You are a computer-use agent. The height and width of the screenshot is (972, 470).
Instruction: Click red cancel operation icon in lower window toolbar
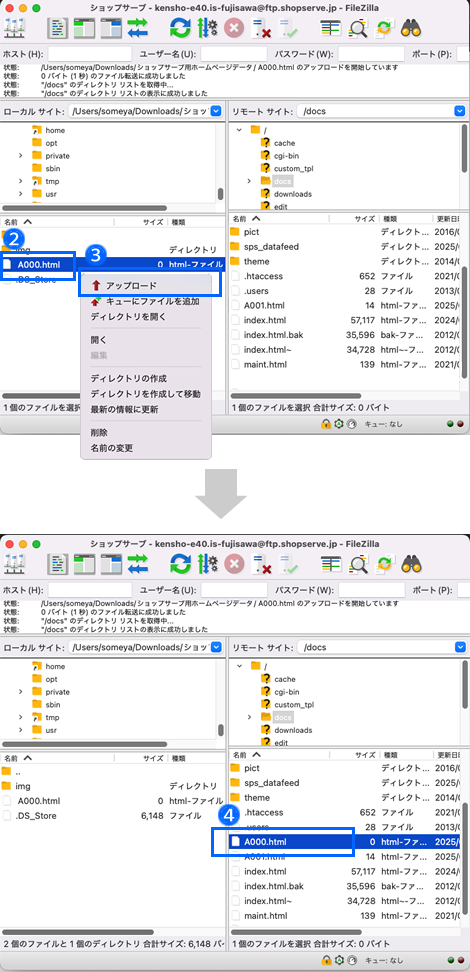(x=234, y=563)
